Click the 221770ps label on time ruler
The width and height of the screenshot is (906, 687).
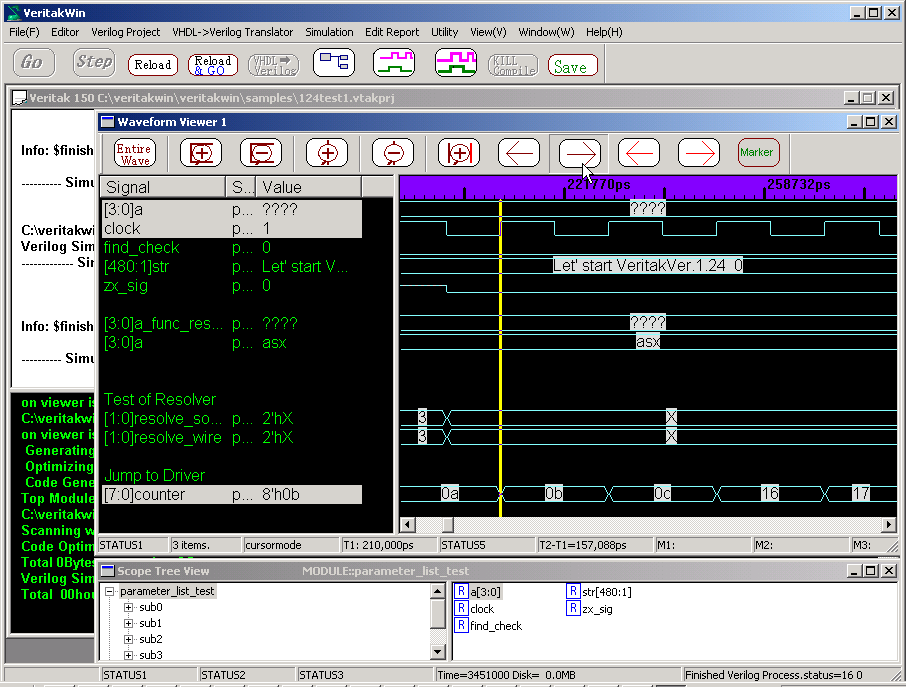(599, 184)
